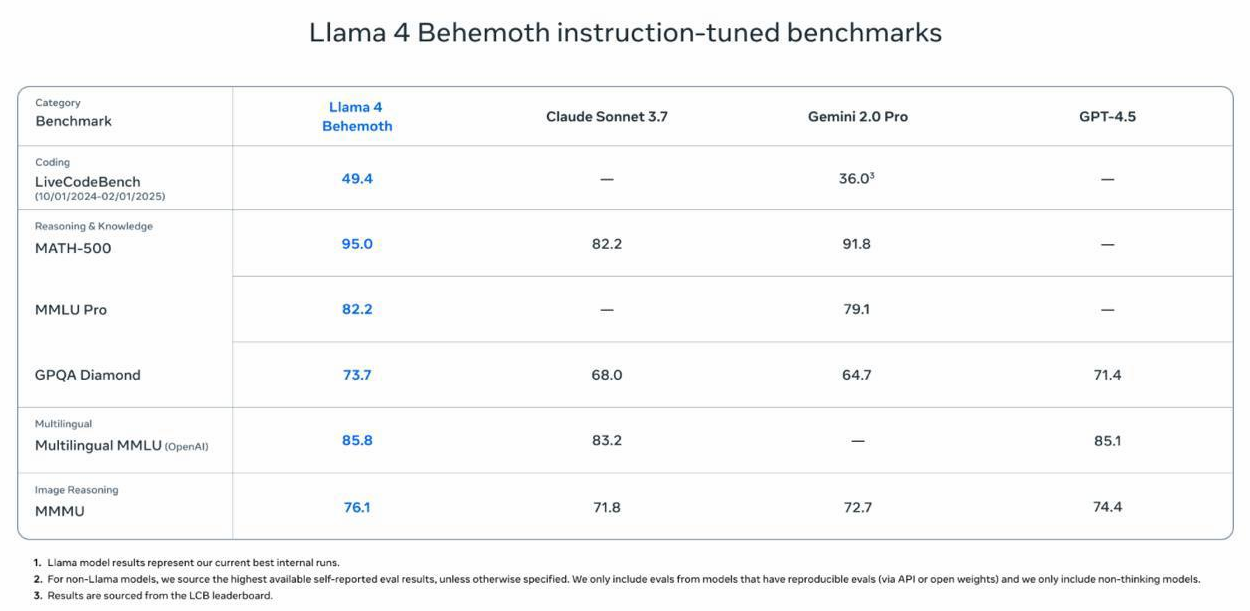Select the MATH-500 benchmark label
Viewport: 1250px width, 611px height.
pos(73,248)
